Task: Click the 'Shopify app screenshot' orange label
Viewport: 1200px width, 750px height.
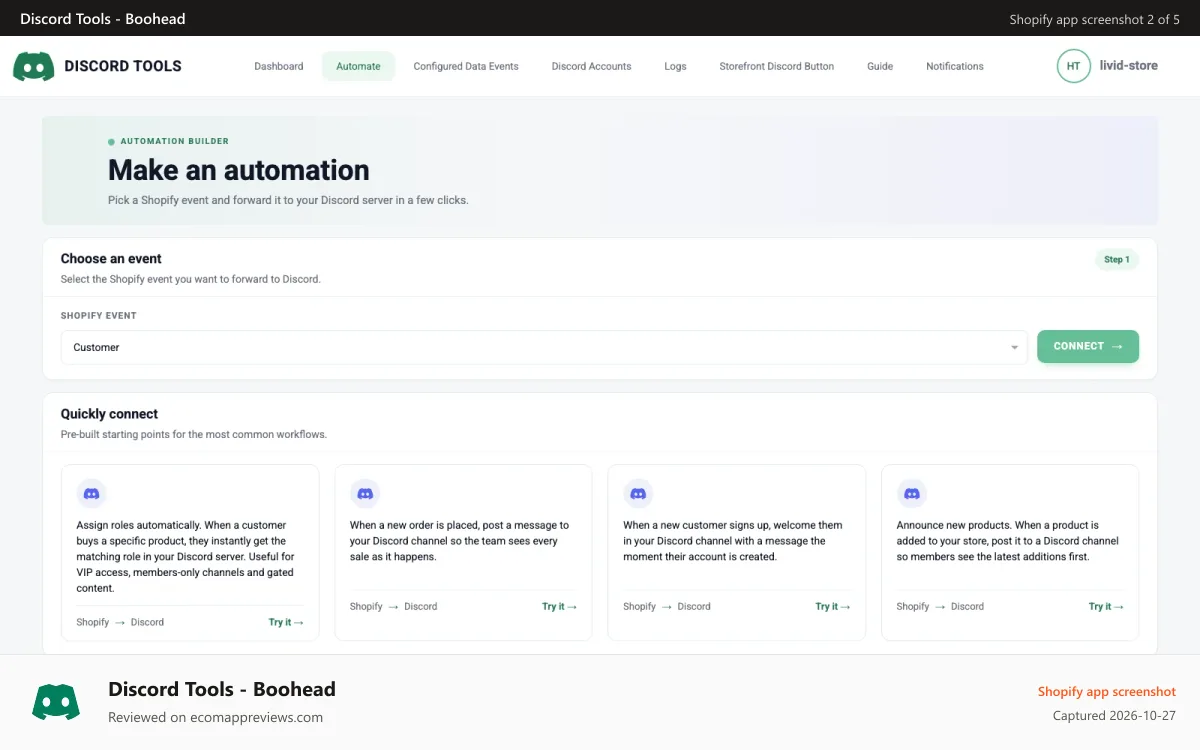Action: tap(1107, 692)
